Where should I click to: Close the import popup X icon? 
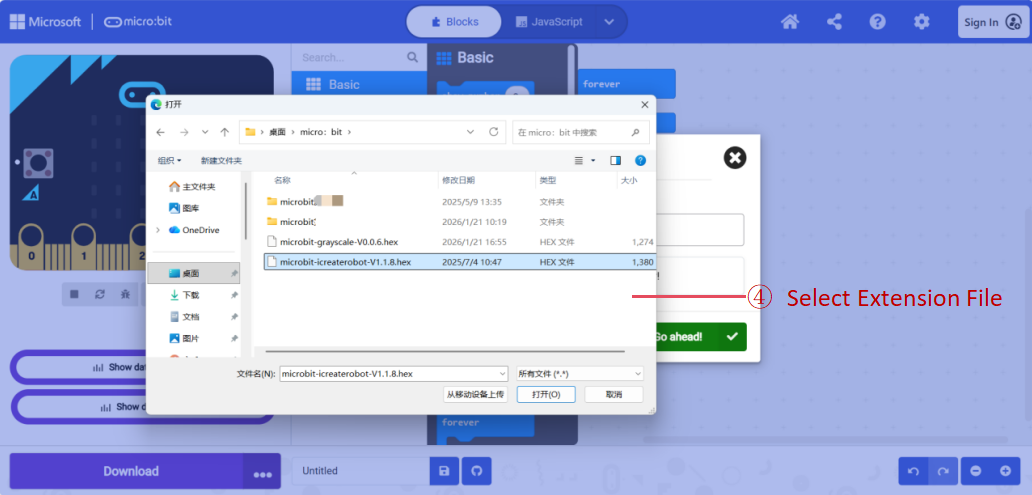pos(735,157)
